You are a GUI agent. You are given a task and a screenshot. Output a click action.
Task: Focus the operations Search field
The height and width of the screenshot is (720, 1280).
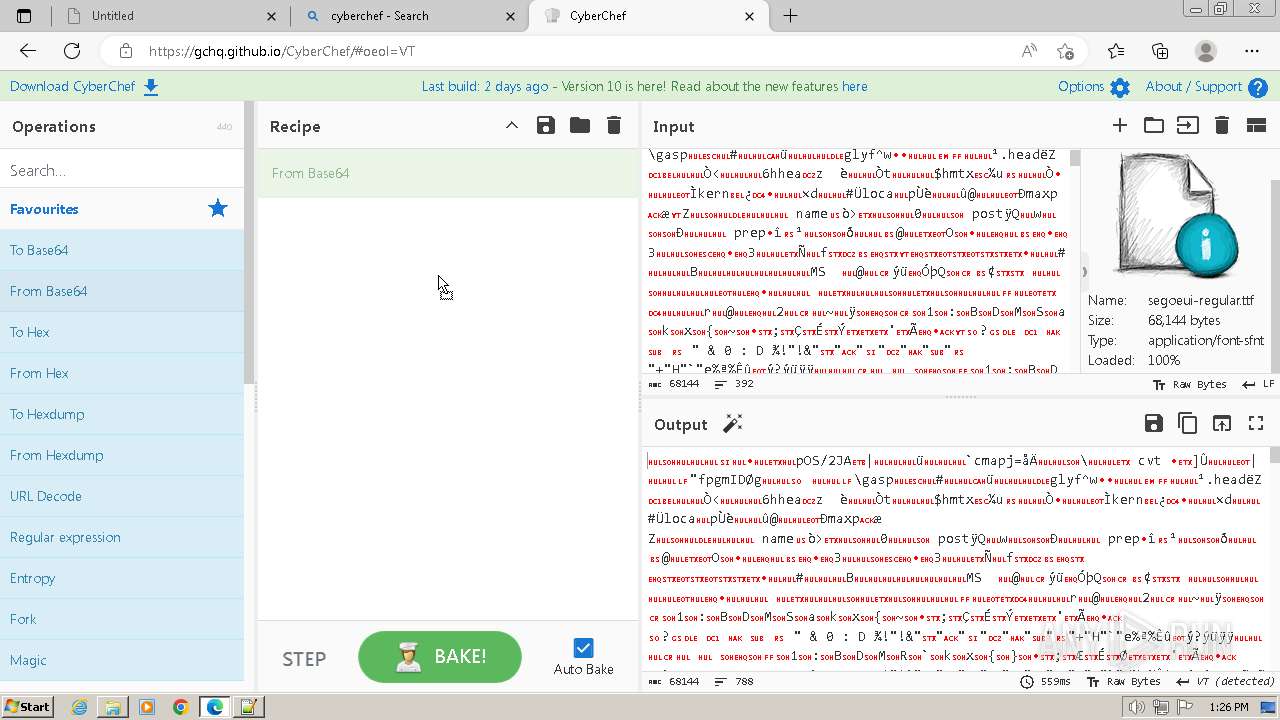click(x=122, y=170)
